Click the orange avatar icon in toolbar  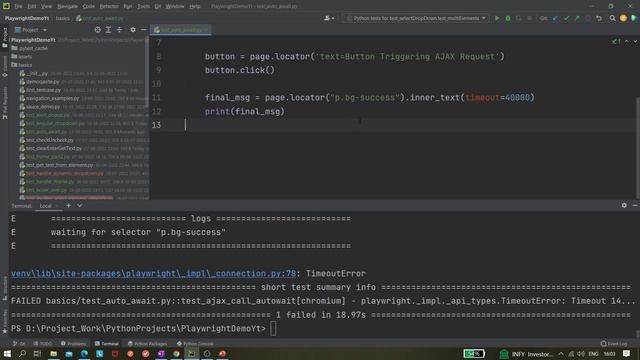623,18
